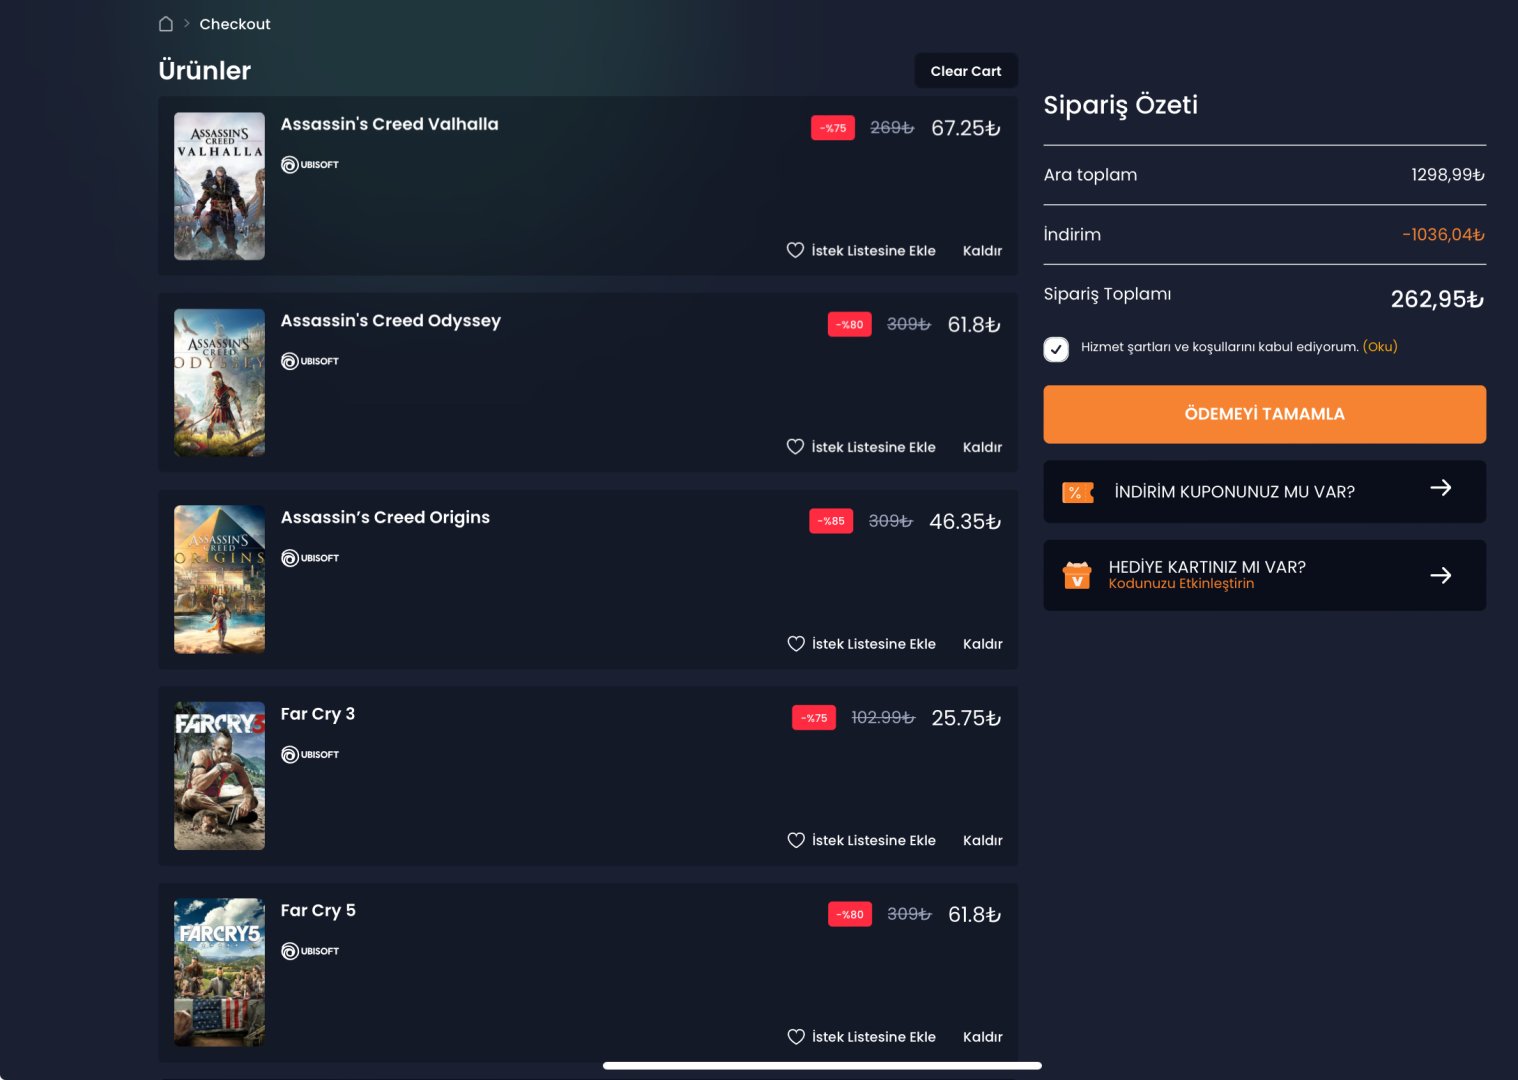The width and height of the screenshot is (1518, 1080).
Task: Open Assassin's Creed Origins cover thumbnail
Action: click(220, 579)
